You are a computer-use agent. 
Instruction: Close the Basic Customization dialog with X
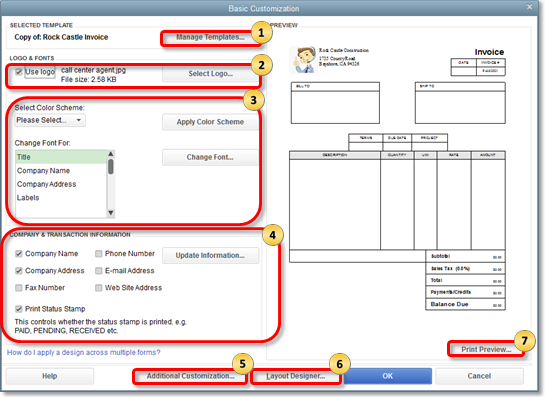(529, 7)
